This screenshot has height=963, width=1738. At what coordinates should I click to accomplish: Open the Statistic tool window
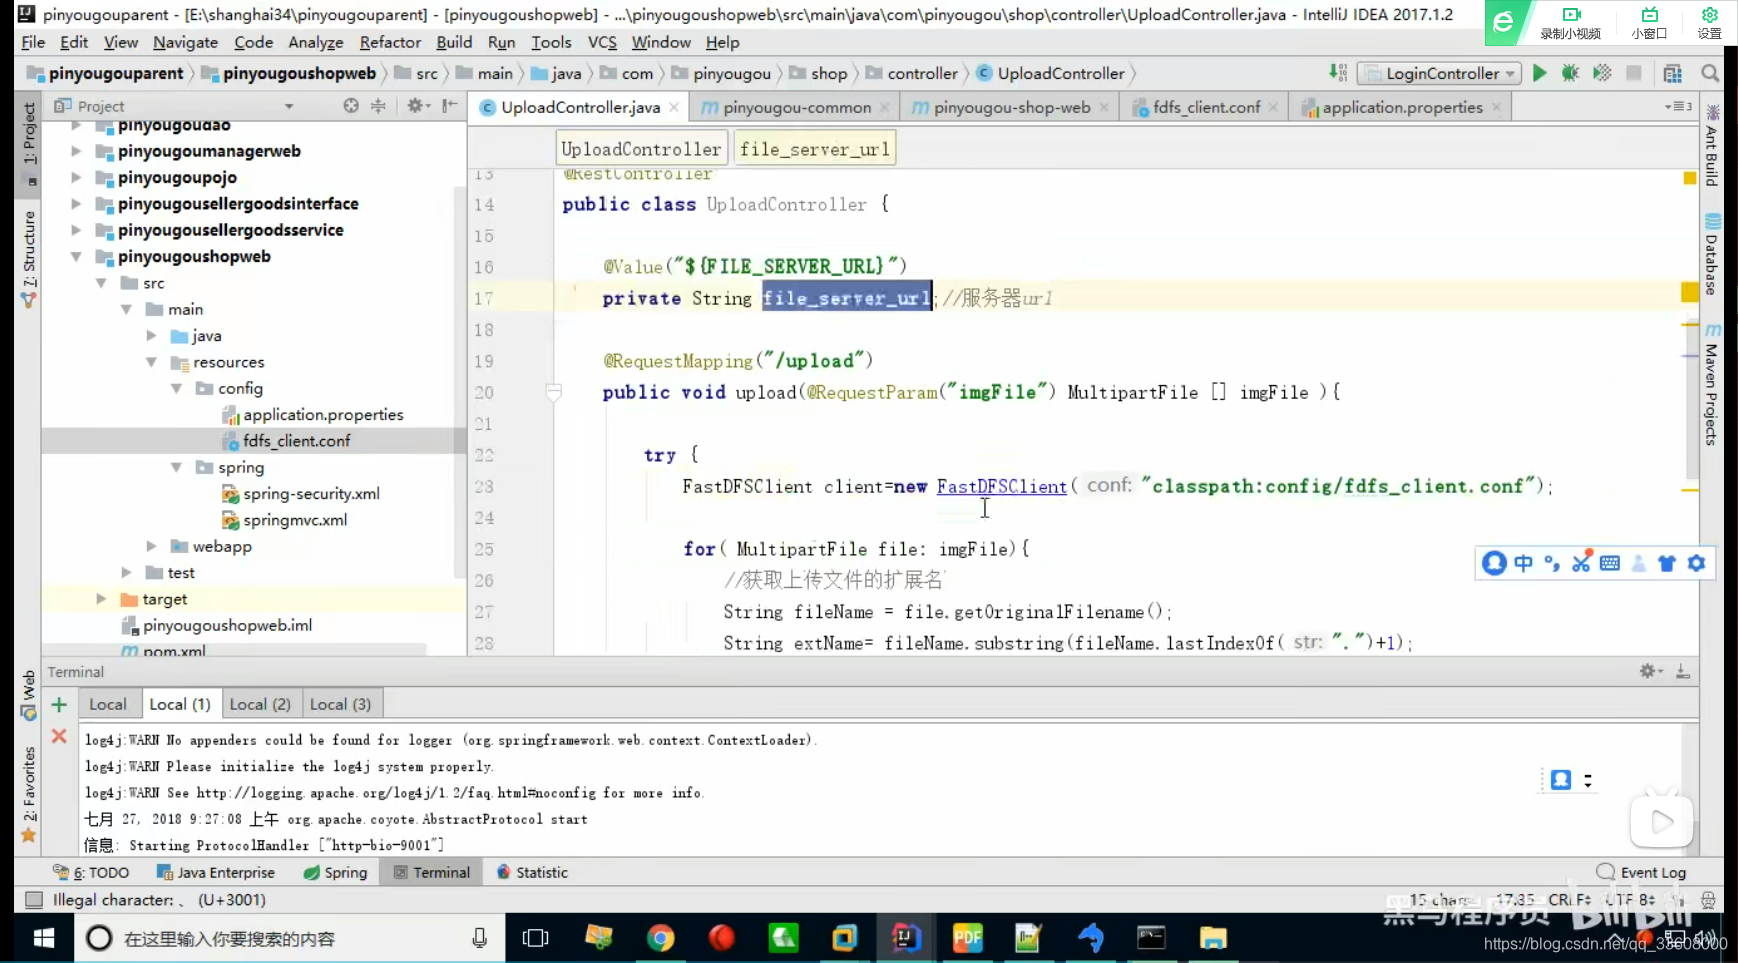coord(532,872)
